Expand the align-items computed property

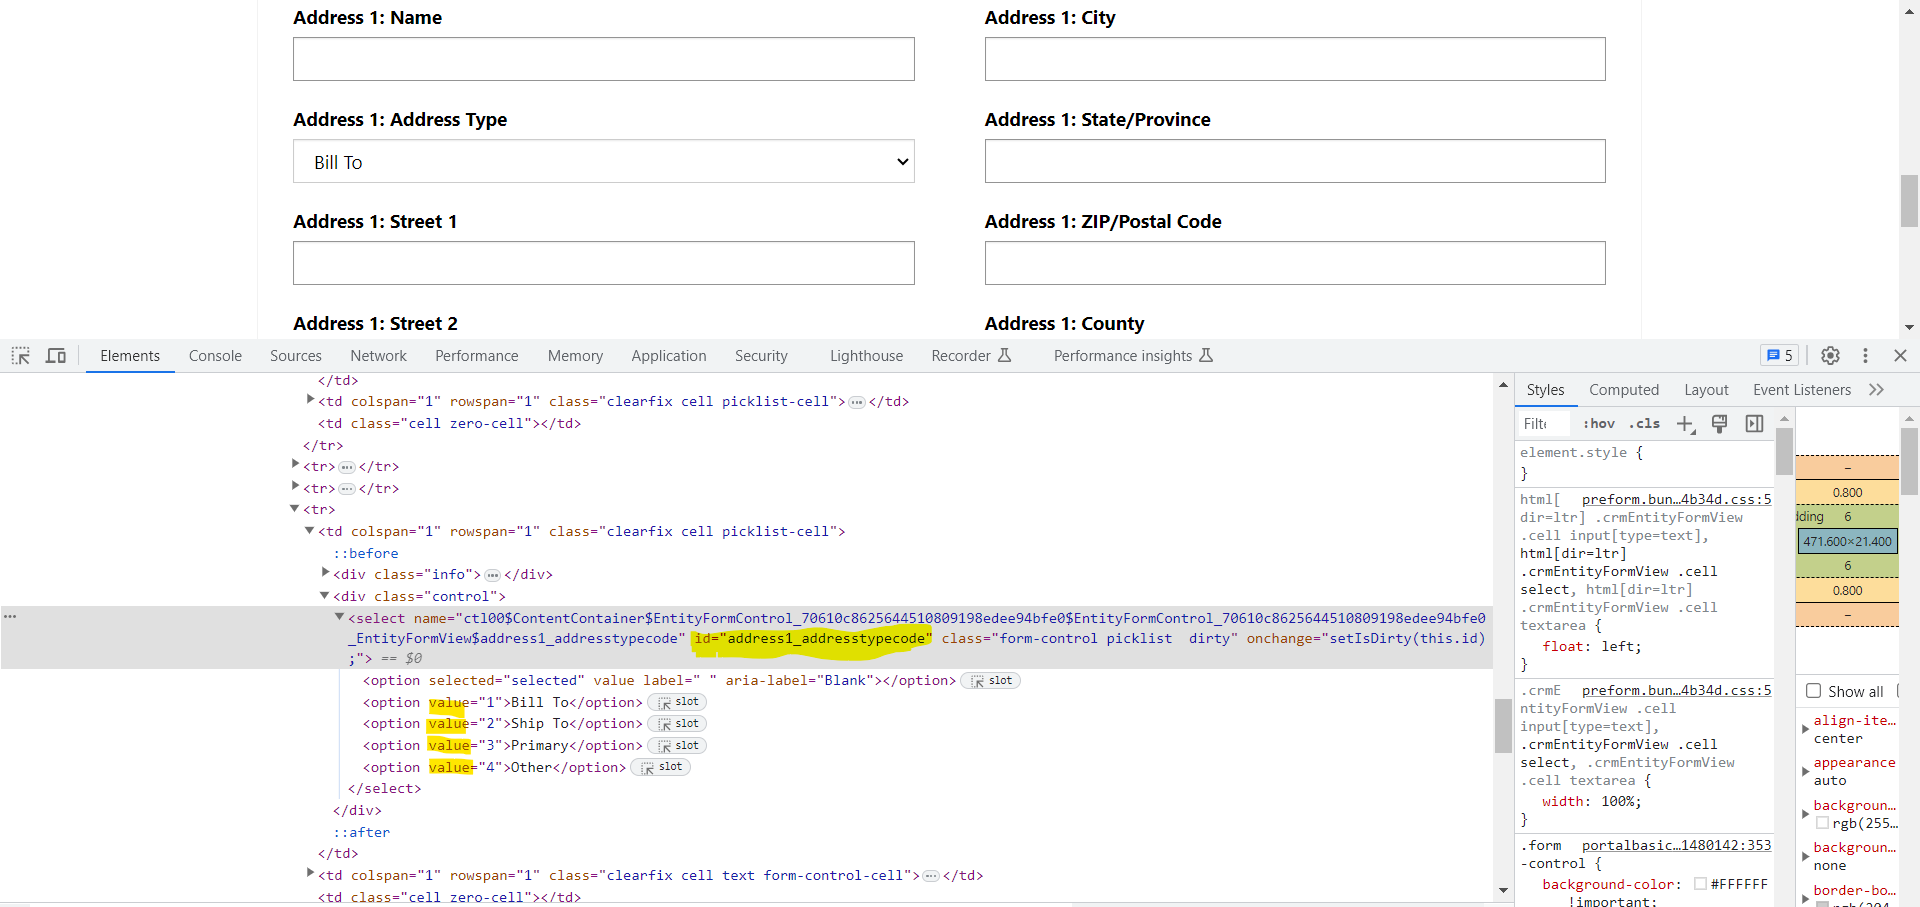[1805, 729]
